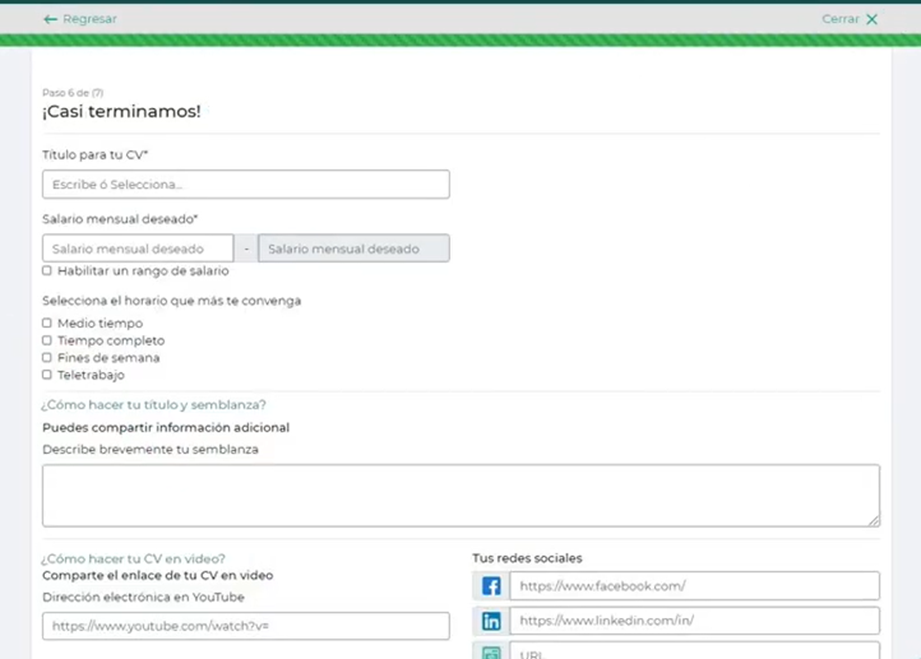The height and width of the screenshot is (659, 921).
Task: Select the Fines de semana checkbox
Action: [x=47, y=357]
